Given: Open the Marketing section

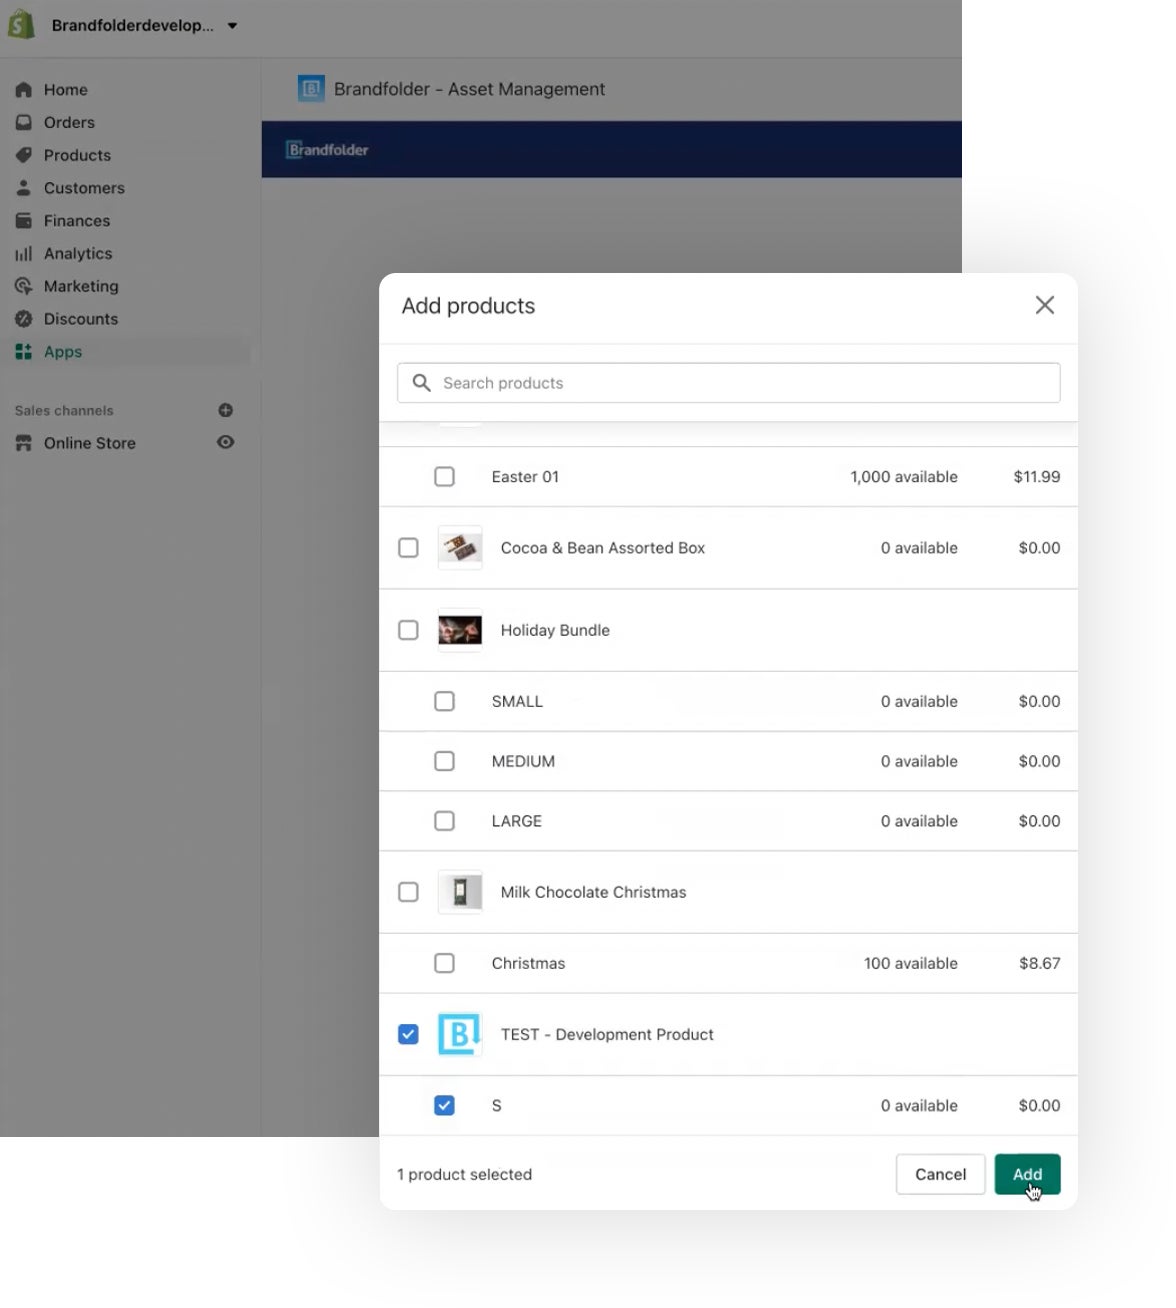Looking at the screenshot, I should [x=81, y=286].
